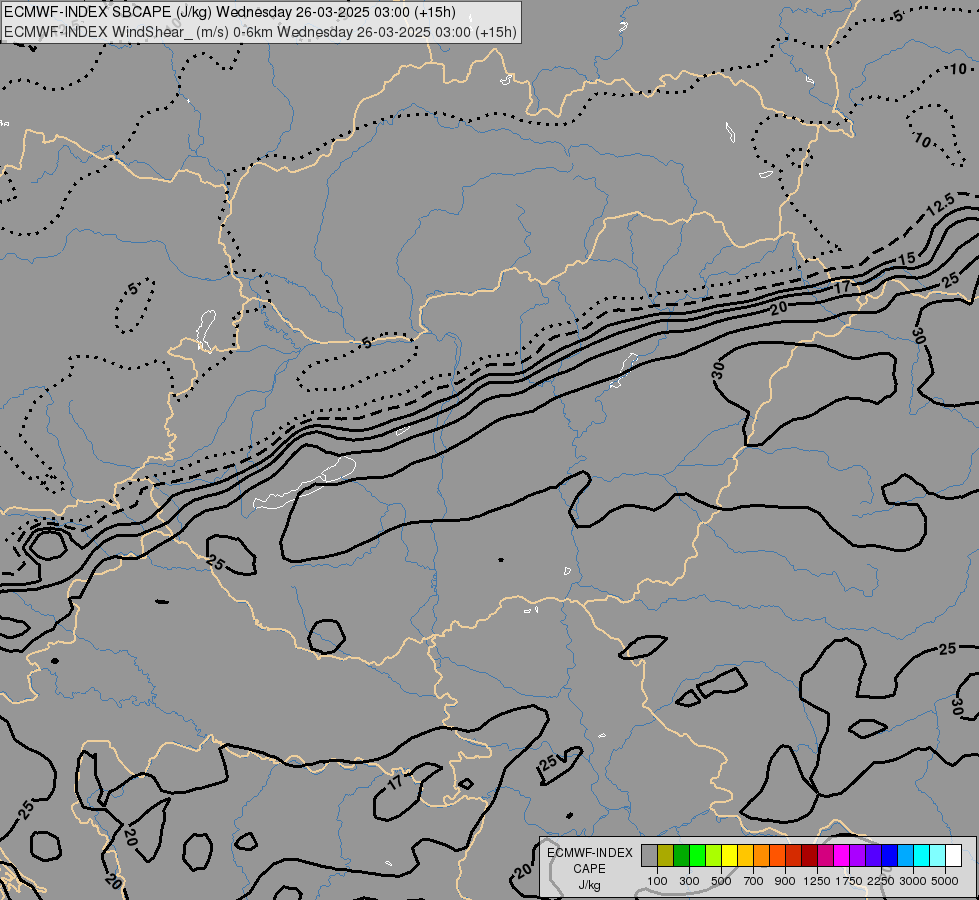This screenshot has width=979, height=900.
Task: Click the WindShear 0-6km title line
Action: point(260,32)
